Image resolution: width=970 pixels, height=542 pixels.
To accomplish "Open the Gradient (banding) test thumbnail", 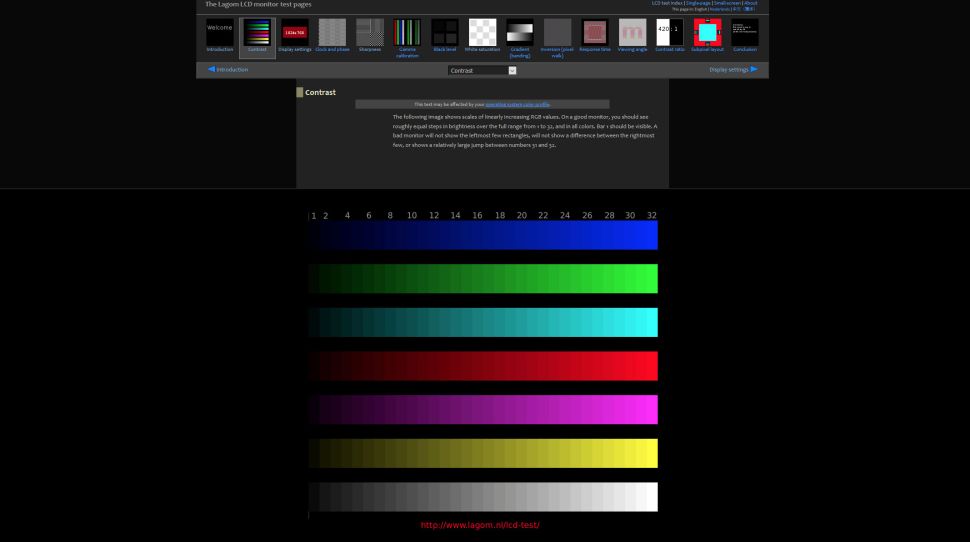I will 520,32.
